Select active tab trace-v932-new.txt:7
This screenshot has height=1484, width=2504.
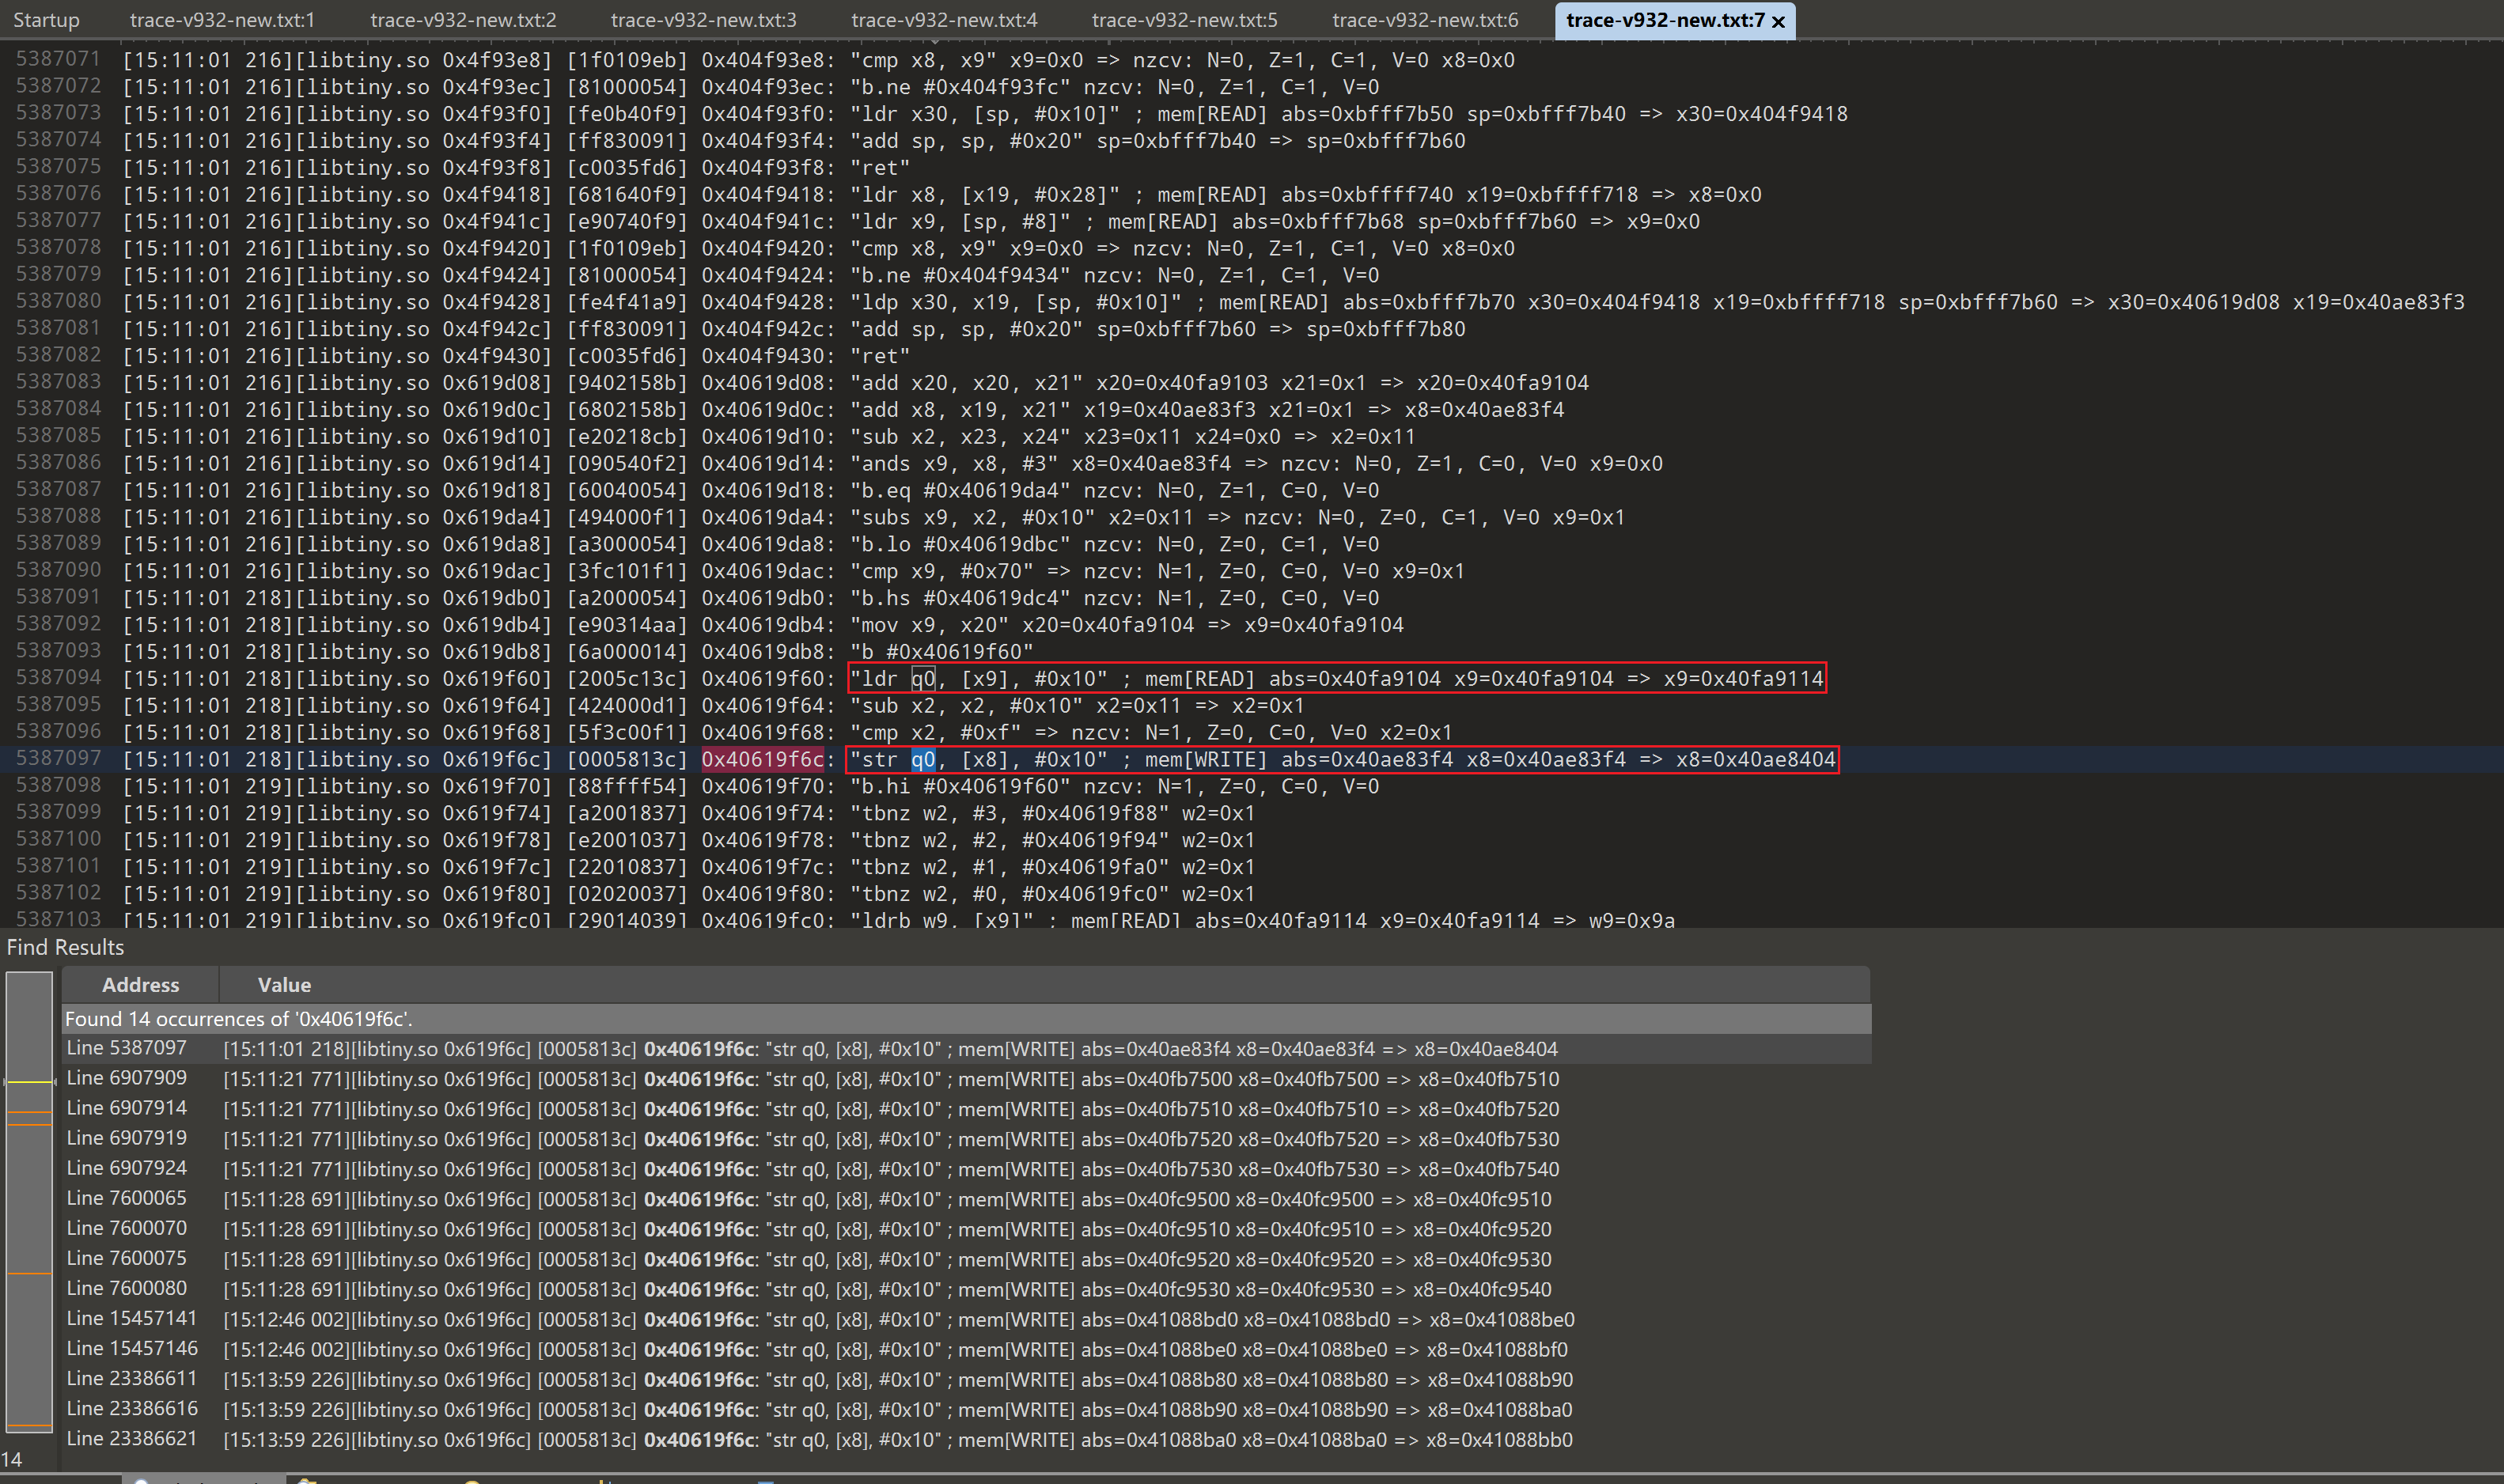pos(1665,20)
